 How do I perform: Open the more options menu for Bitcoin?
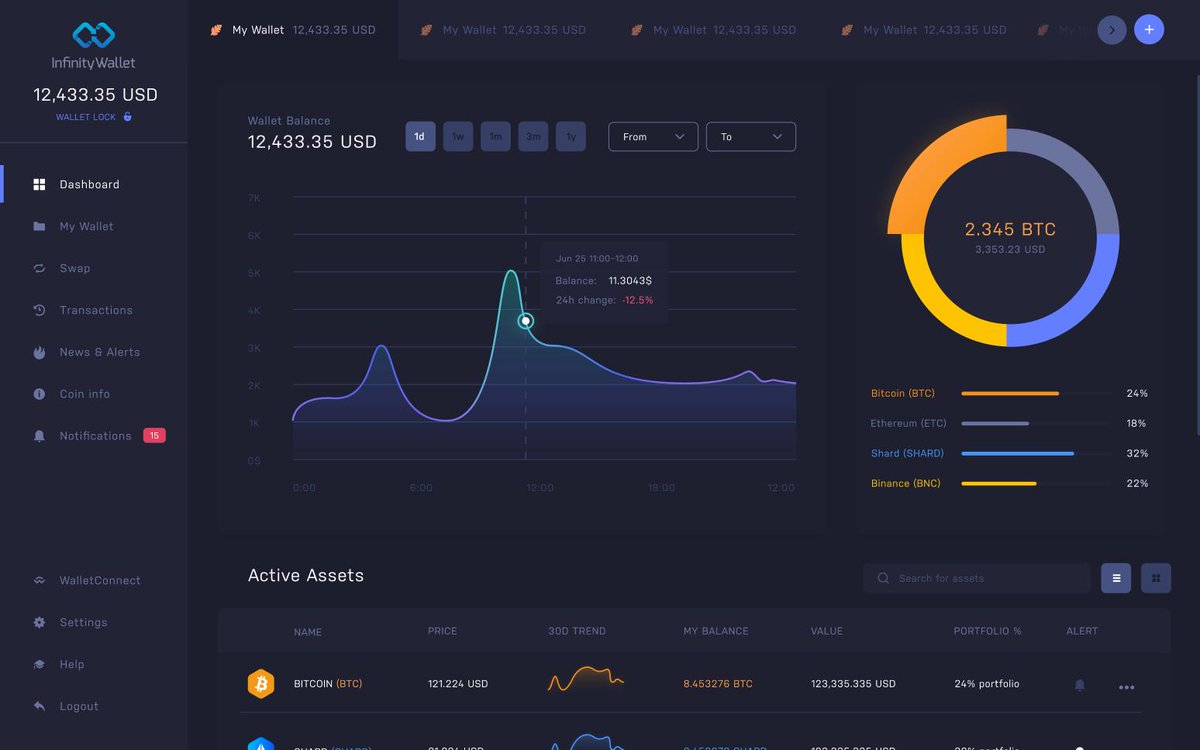click(1127, 687)
